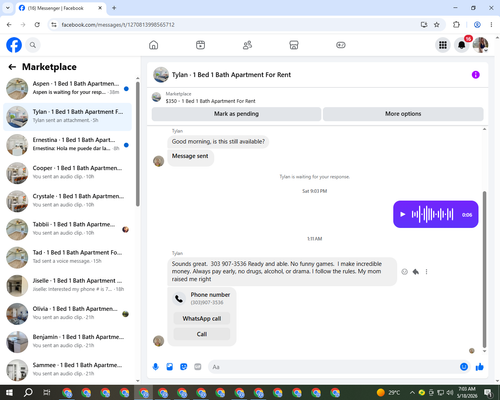Open Task View on taskbar
This screenshot has width=500, height=400.
tap(47, 392)
